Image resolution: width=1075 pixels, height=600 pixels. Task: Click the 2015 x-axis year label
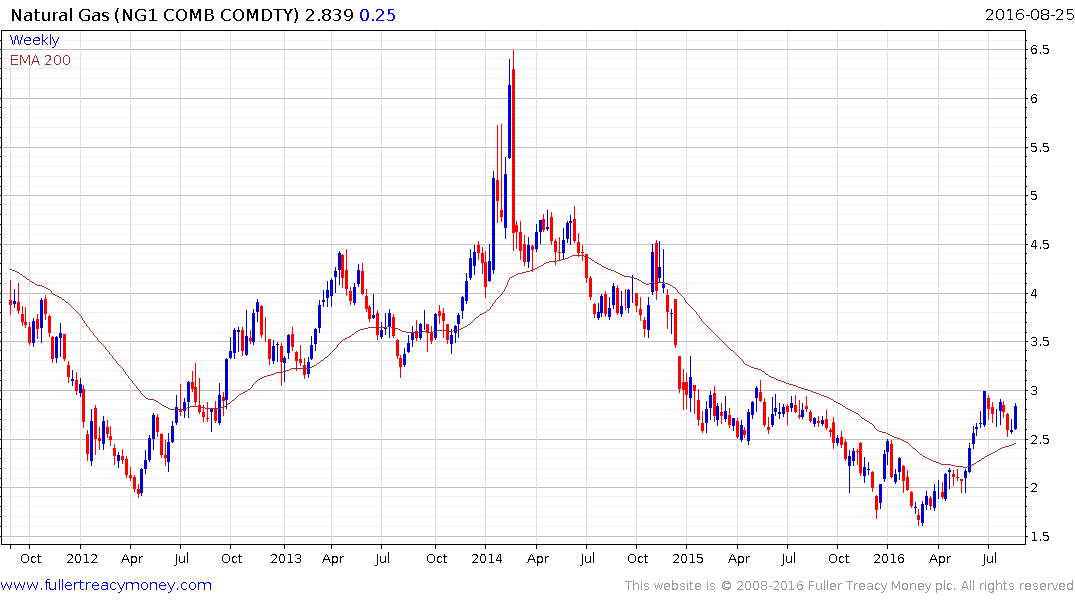click(x=688, y=558)
